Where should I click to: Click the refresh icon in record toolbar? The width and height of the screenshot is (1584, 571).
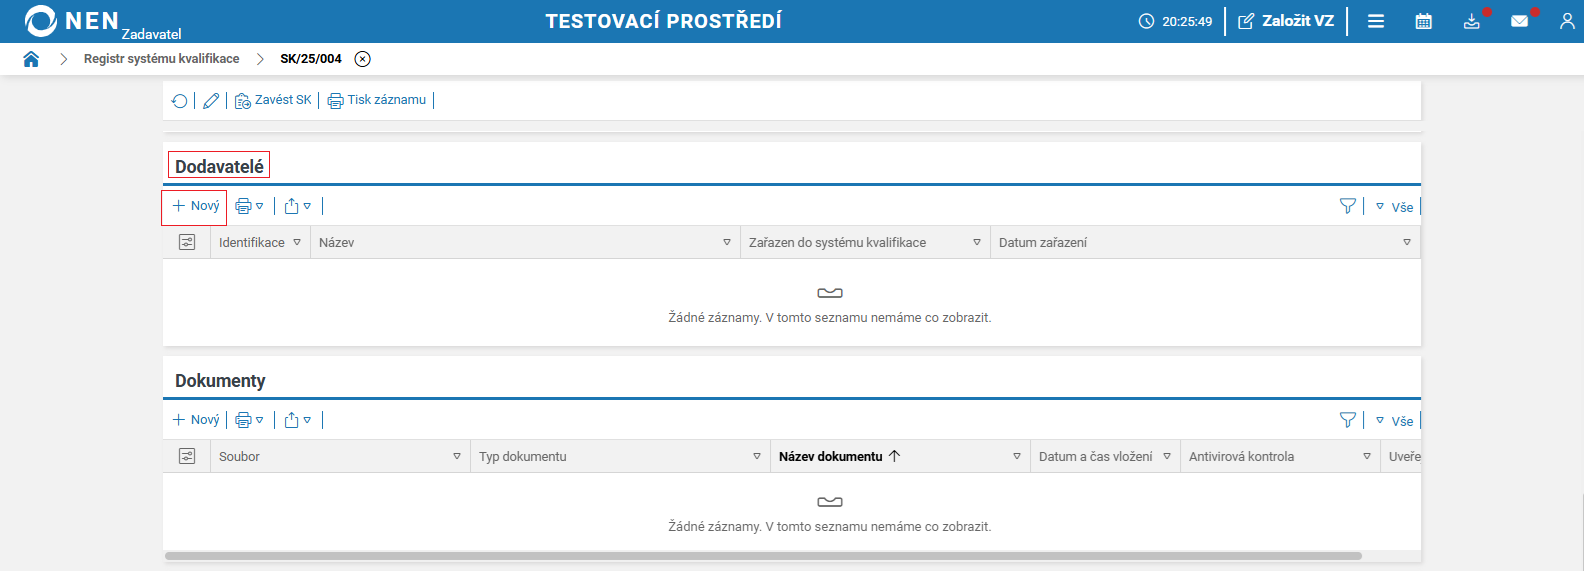[x=179, y=101]
